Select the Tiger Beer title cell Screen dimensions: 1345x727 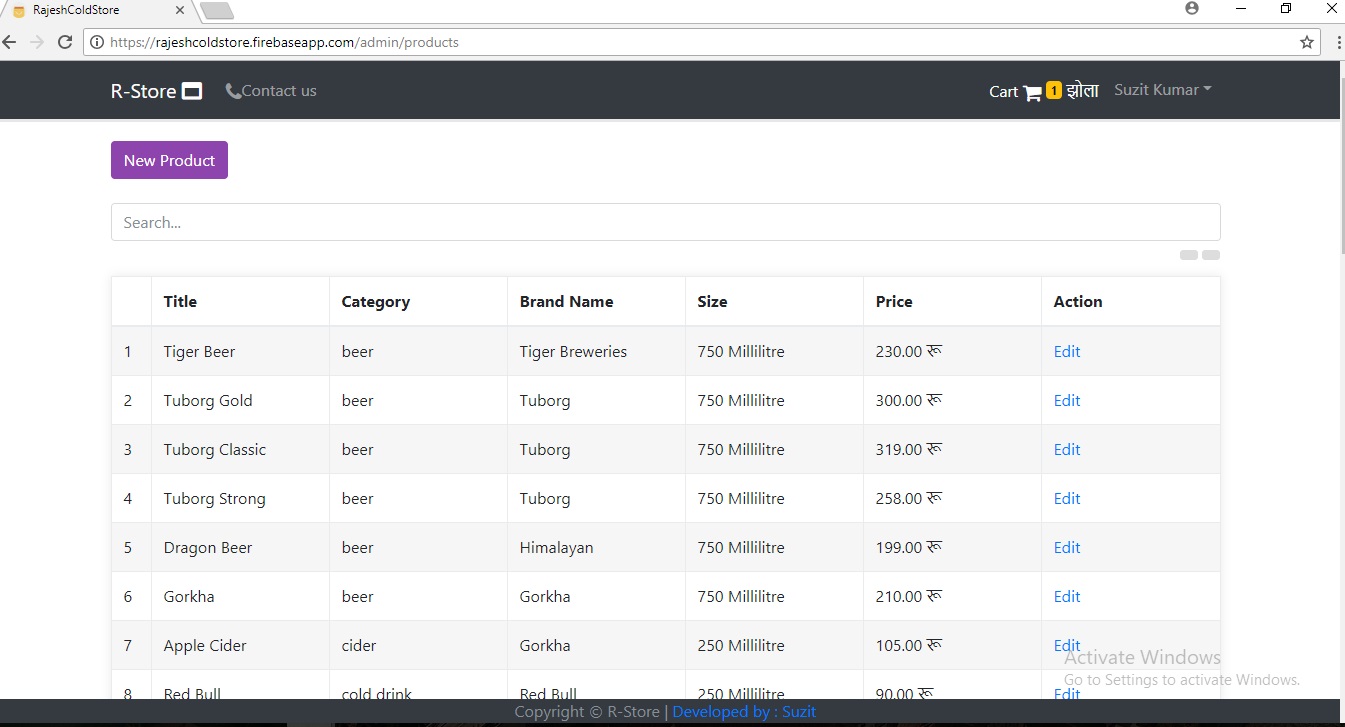pos(240,351)
